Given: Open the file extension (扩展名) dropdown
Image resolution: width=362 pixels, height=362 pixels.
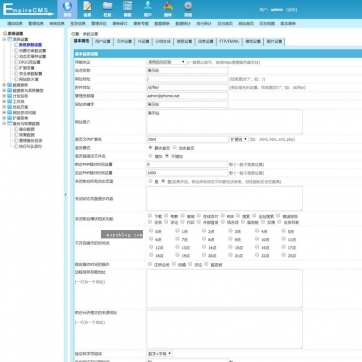Looking at the screenshot, I should 239,139.
